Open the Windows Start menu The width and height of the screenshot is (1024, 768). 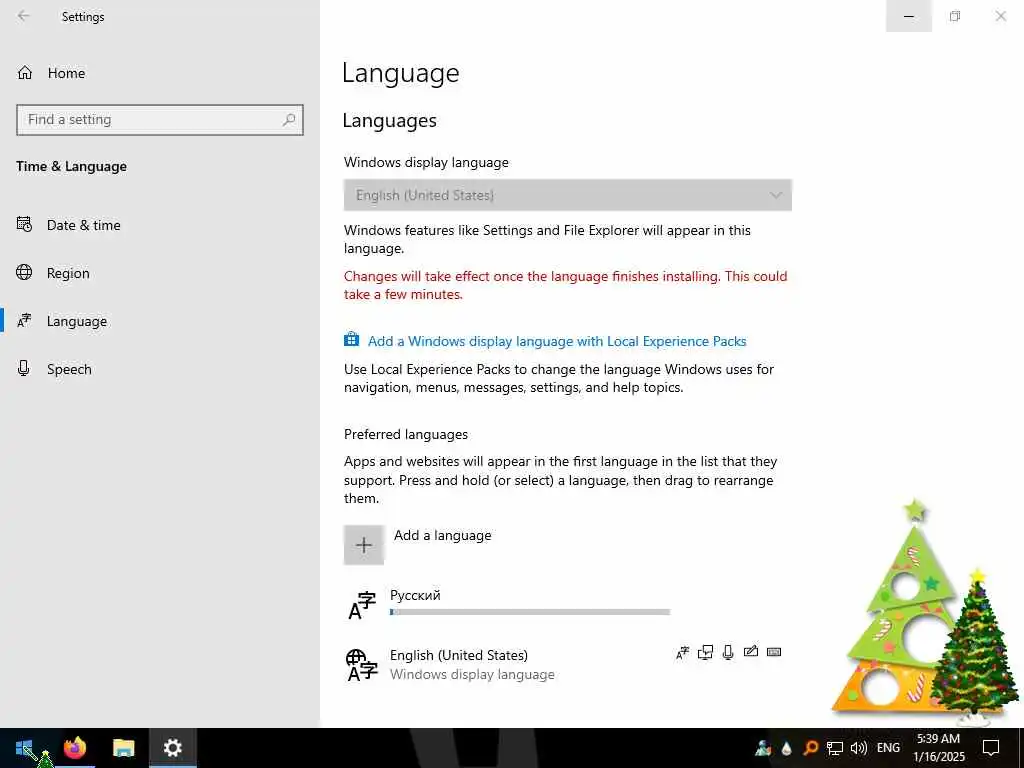[24, 748]
